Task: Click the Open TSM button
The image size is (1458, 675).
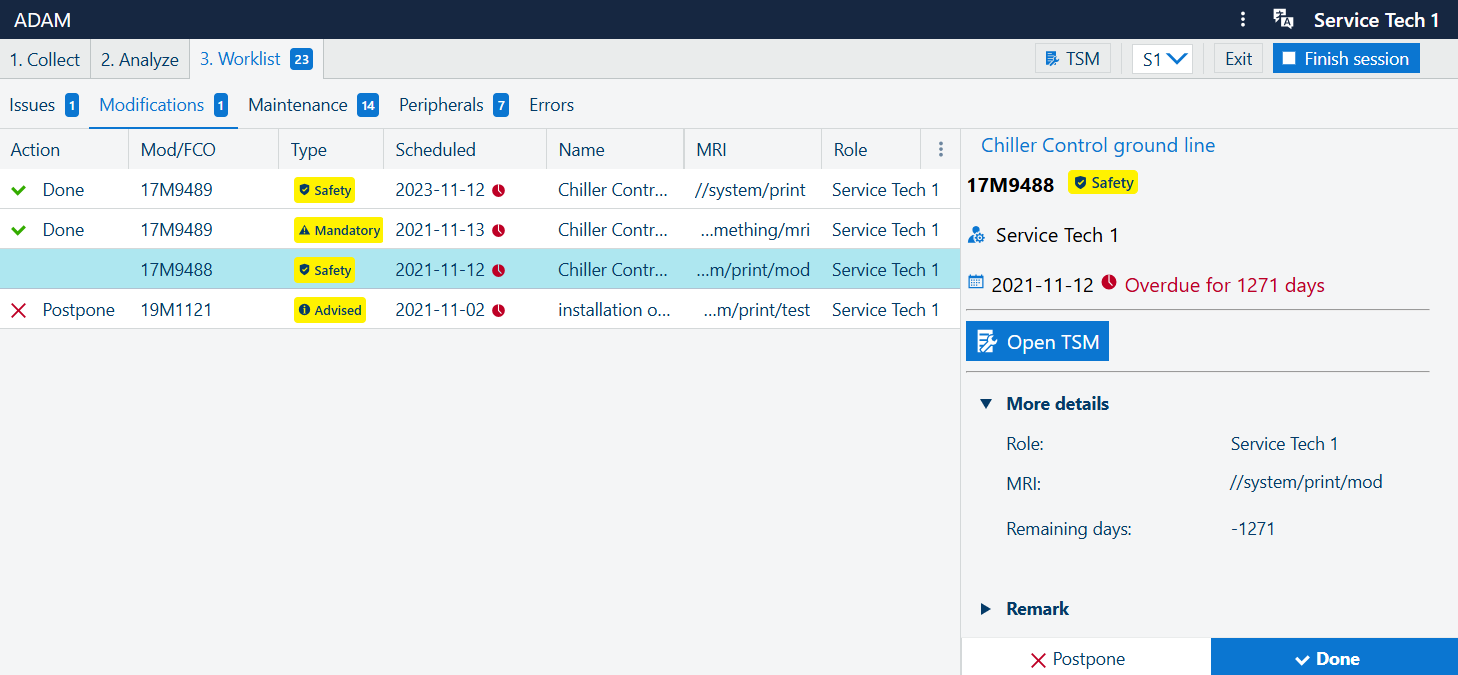Action: coord(1037,342)
